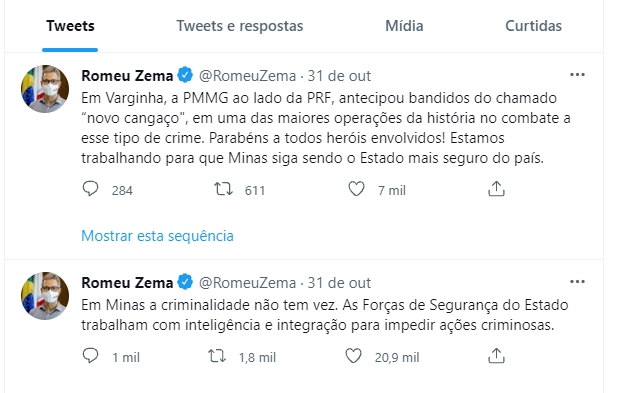Screen dimensions: 626x393
Task: Reply to the Varginha PMMG tweet
Action: (x=90, y=189)
